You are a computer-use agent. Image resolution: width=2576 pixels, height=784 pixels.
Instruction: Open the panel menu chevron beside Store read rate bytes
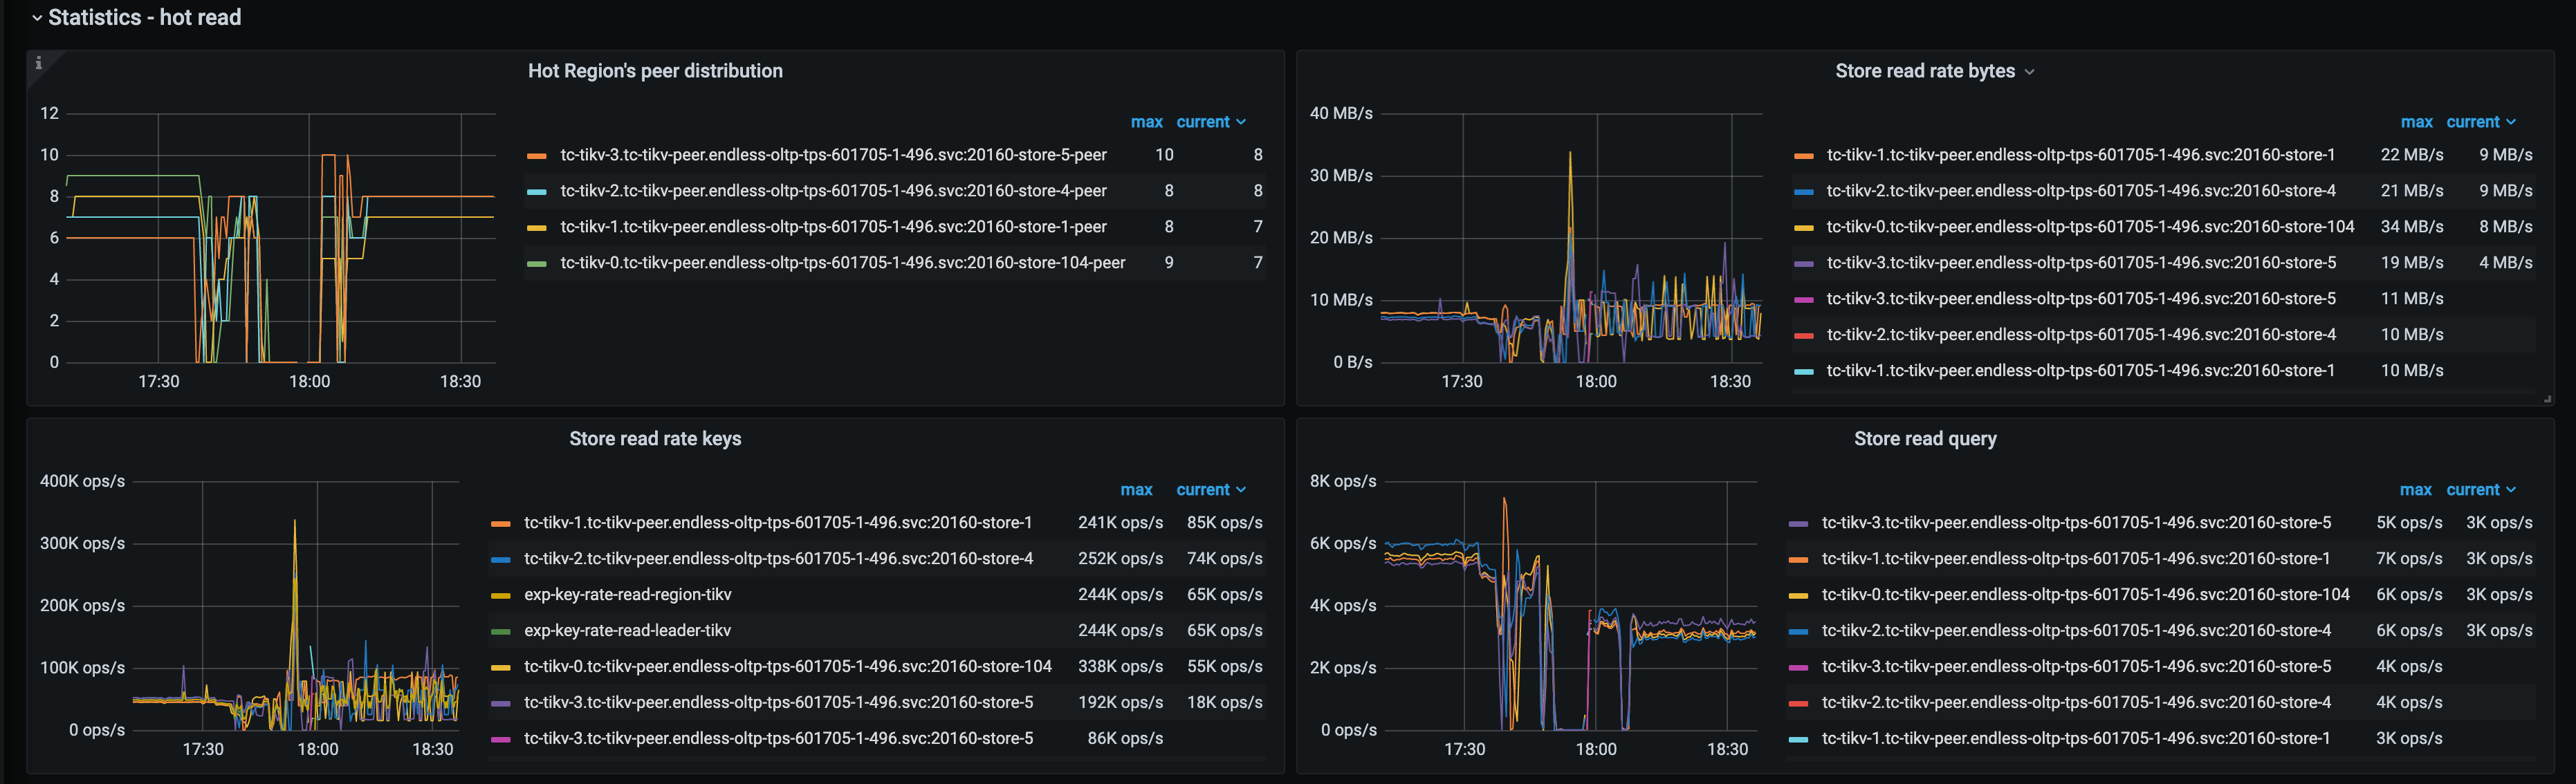[2030, 71]
